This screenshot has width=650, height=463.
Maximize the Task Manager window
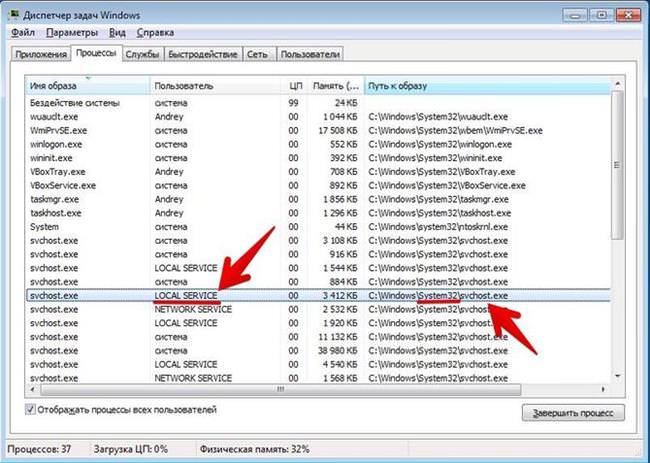[602, 15]
